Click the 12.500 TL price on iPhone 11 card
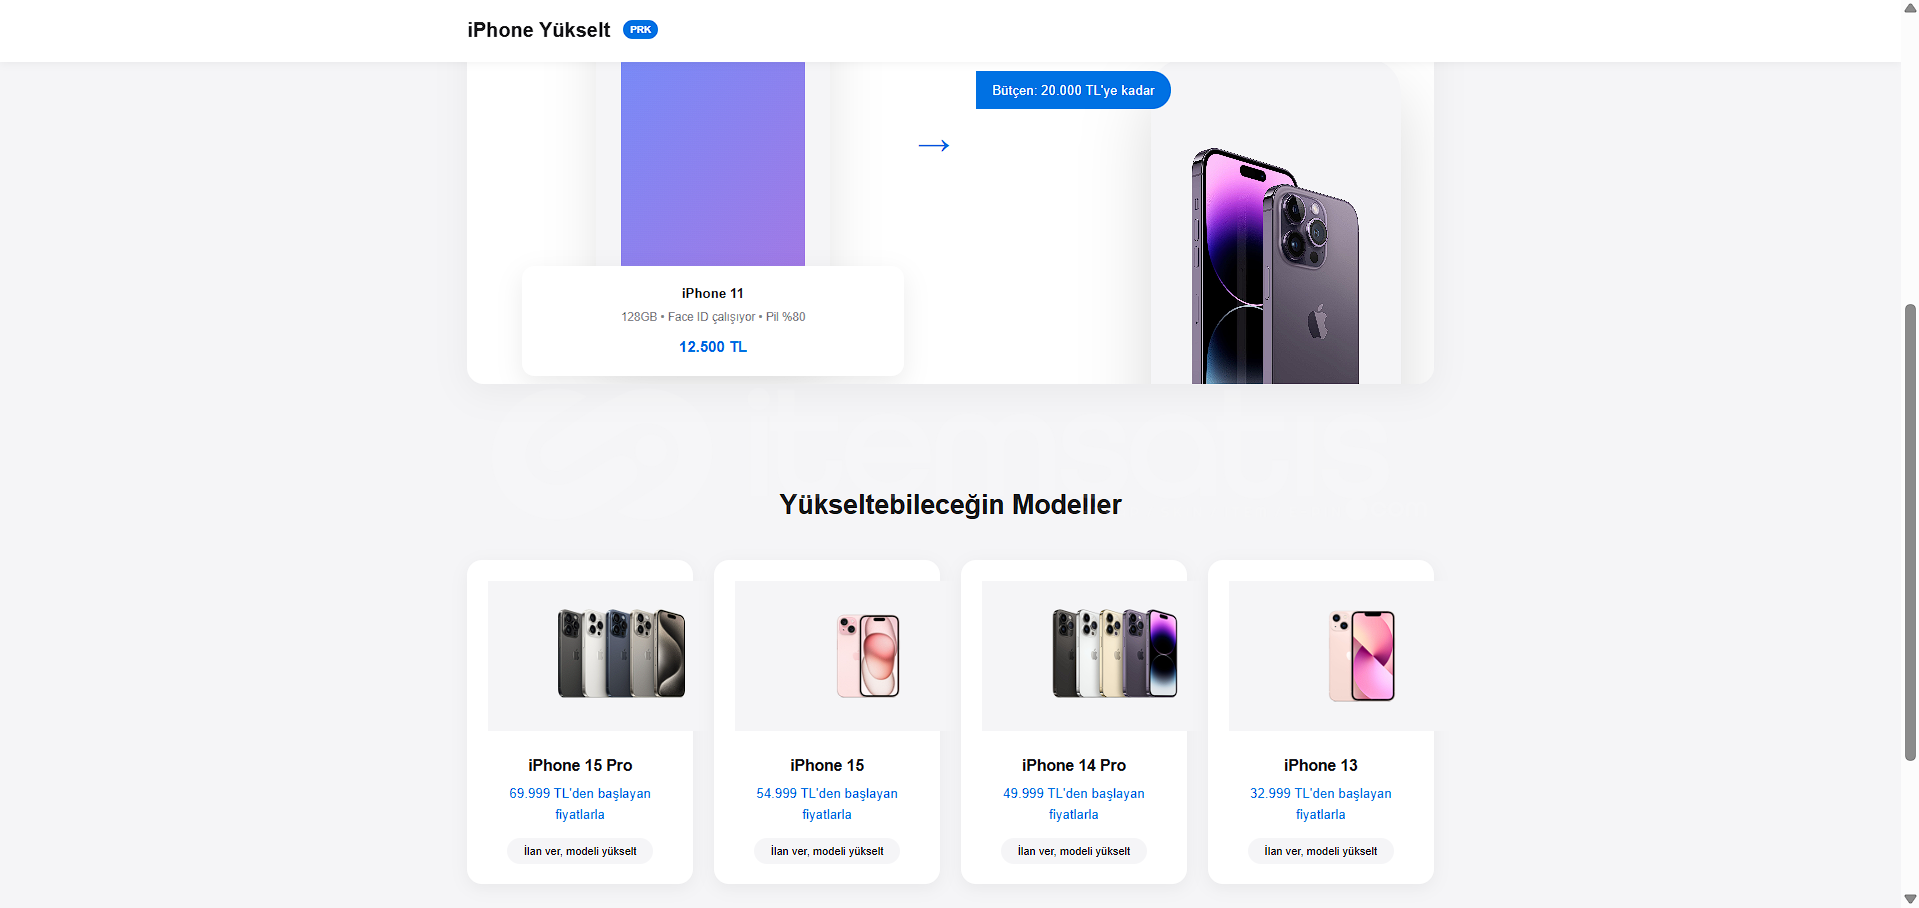The width and height of the screenshot is (1919, 908). 713,347
